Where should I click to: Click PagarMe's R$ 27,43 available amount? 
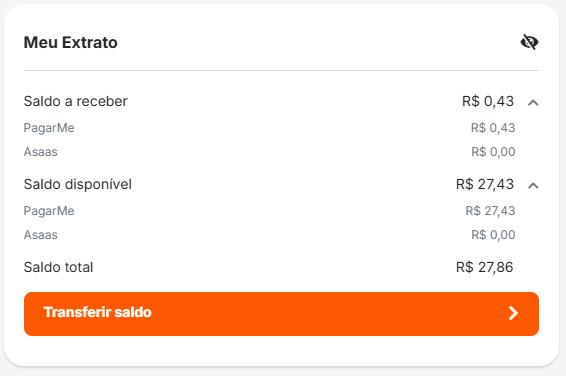(x=490, y=211)
